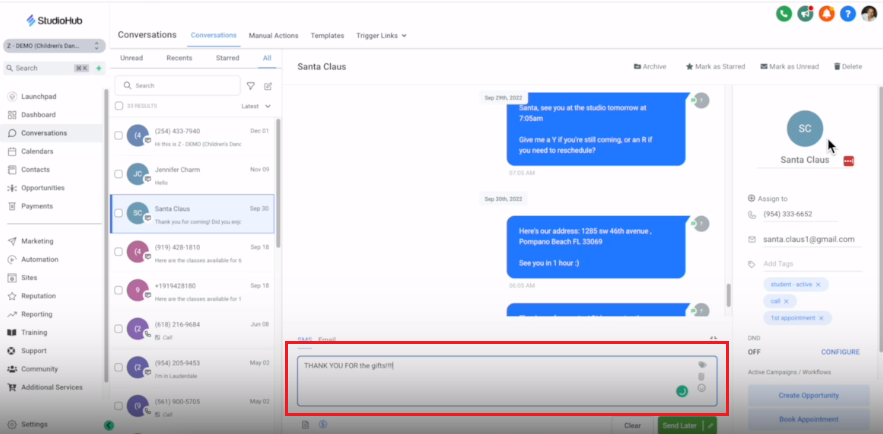Check the box for (954) 205-9453 conversation
Viewport: 883px width, 434px height.
(x=118, y=367)
